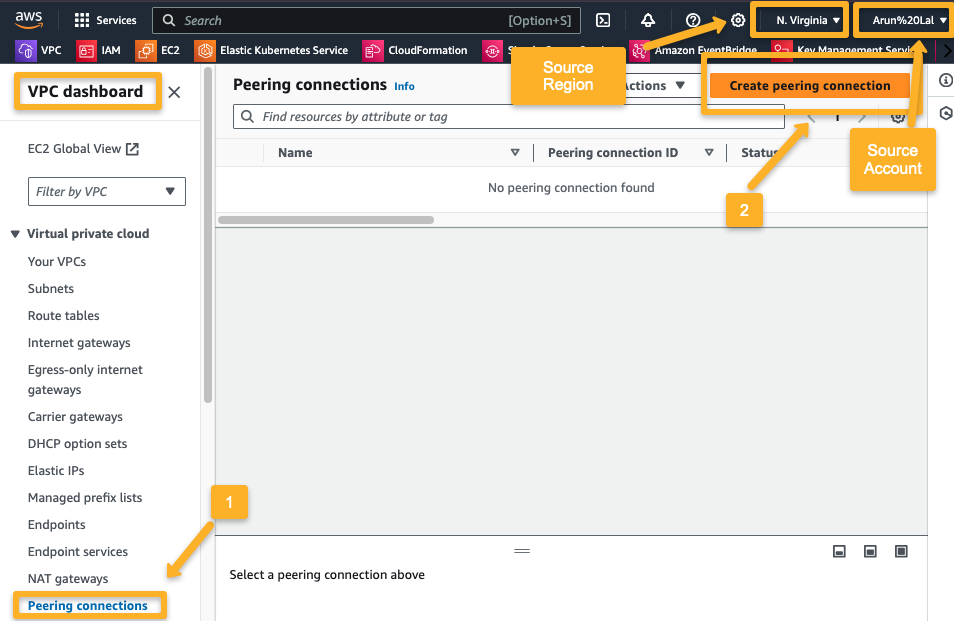Image resolution: width=954 pixels, height=621 pixels.
Task: Select DHCP option sets in sidebar
Action: 77,443
